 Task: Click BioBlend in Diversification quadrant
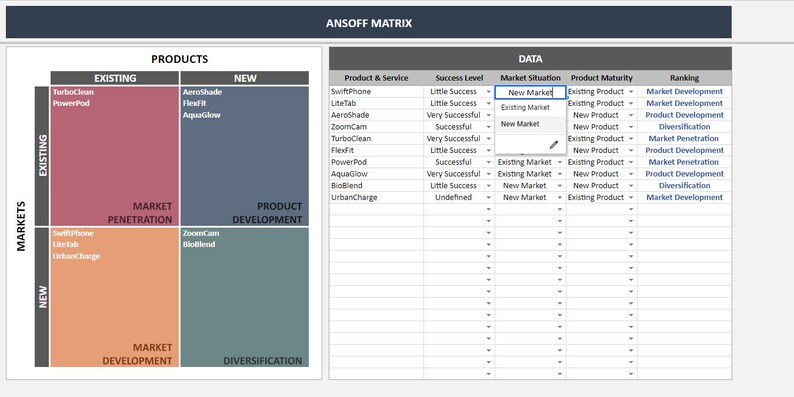pyautogui.click(x=199, y=244)
